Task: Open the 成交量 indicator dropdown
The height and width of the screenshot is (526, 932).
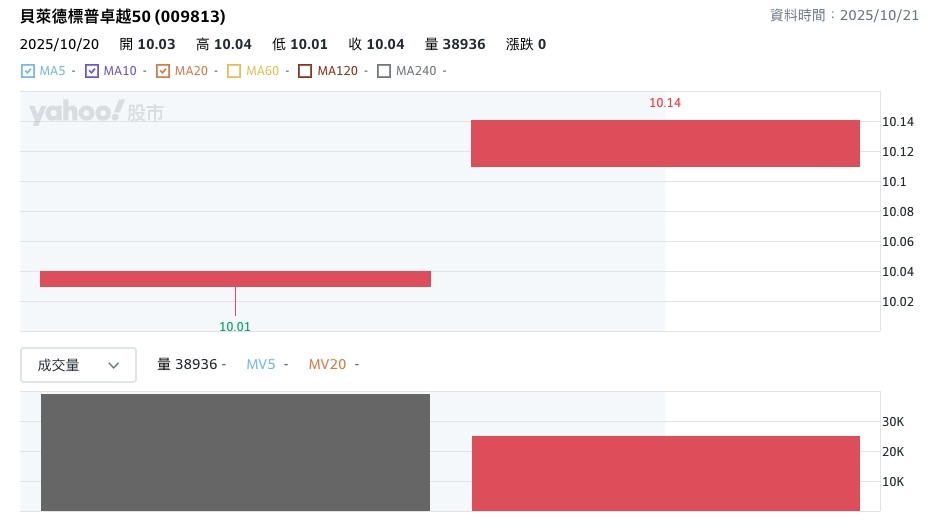Action: tap(78, 365)
